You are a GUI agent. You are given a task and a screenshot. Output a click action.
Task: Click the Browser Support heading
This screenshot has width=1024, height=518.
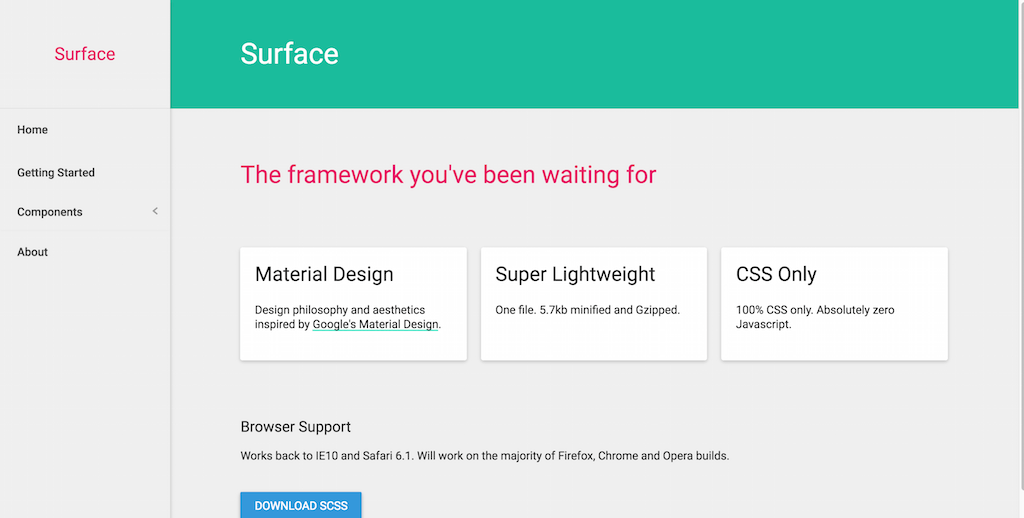tap(295, 427)
